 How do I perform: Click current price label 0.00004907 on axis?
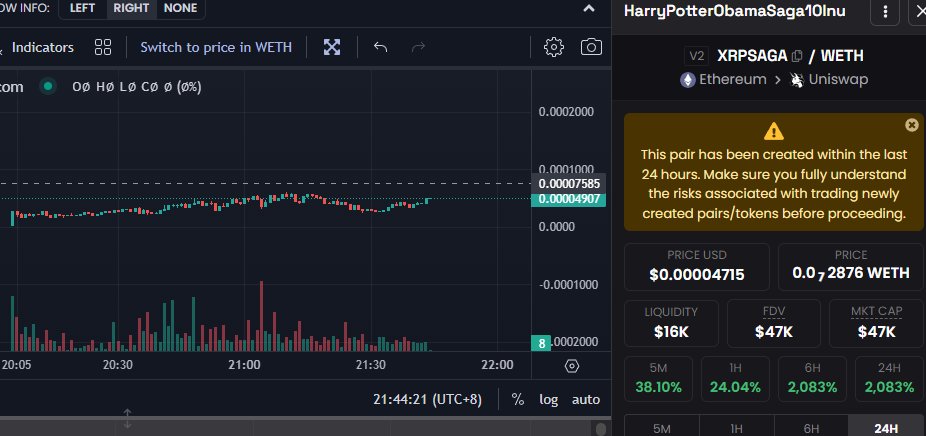[x=569, y=199]
